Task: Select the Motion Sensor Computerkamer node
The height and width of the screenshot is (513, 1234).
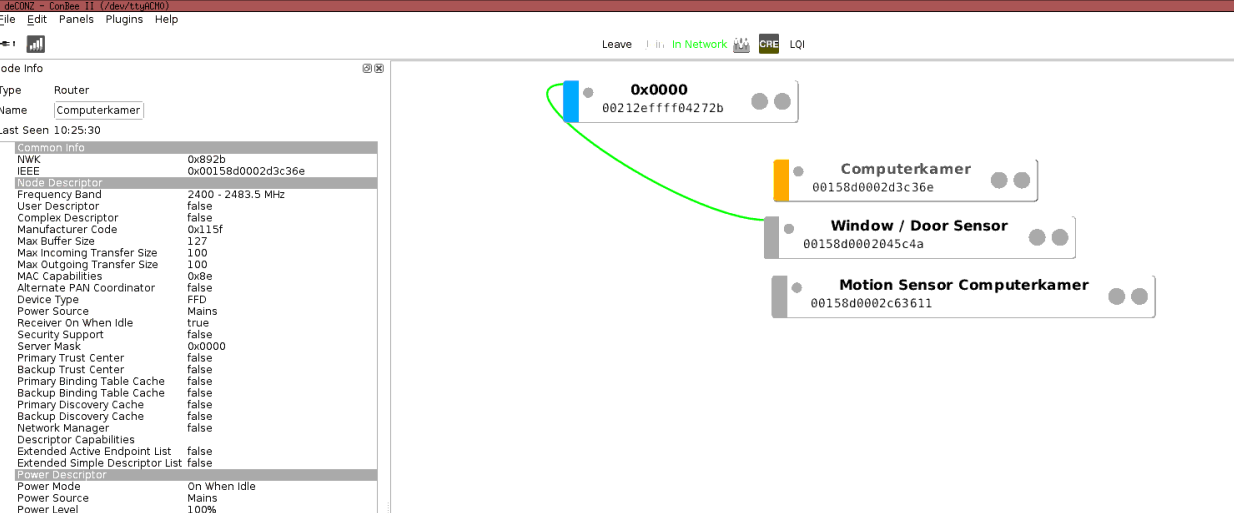Action: [963, 296]
